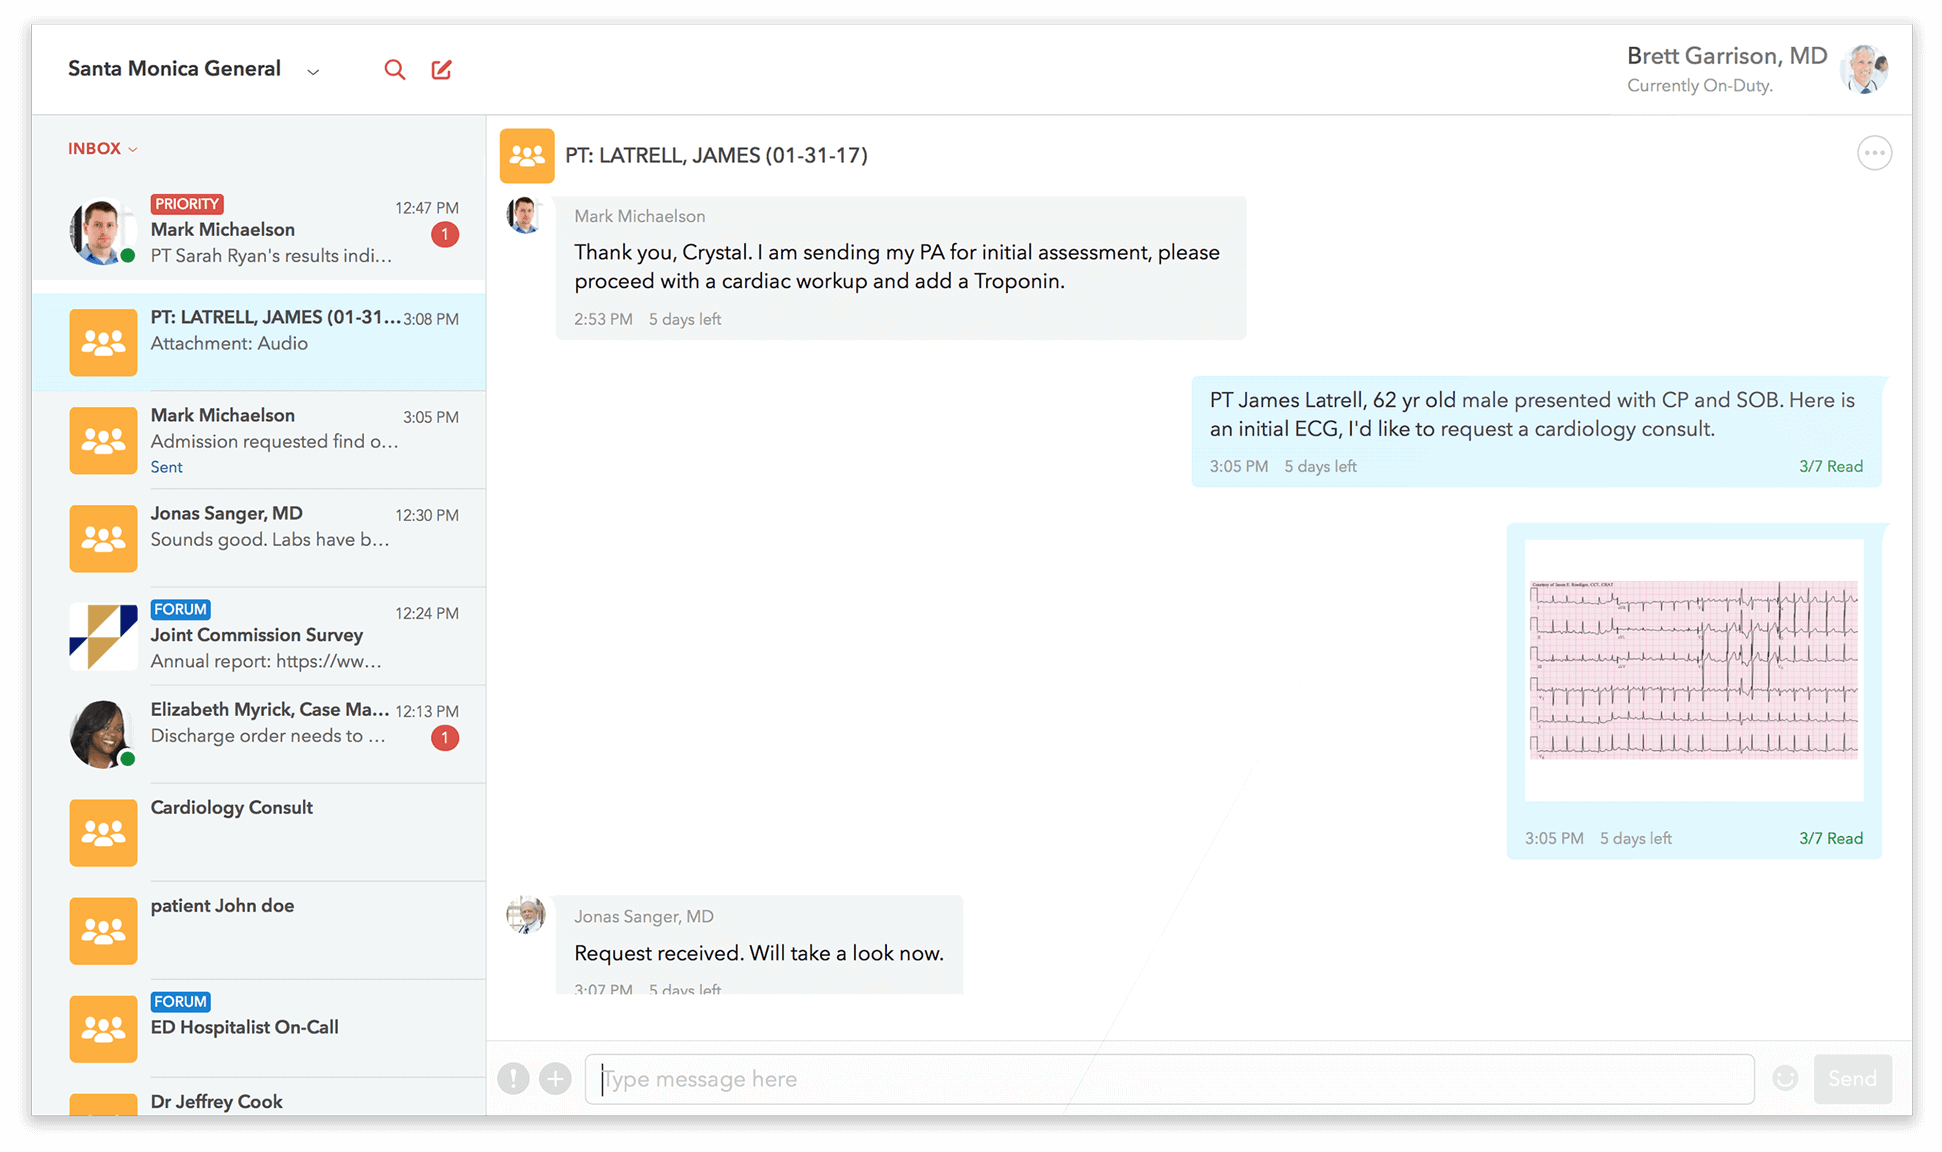
Task: Click 3/7 Read status under the ECG image
Action: (1831, 838)
